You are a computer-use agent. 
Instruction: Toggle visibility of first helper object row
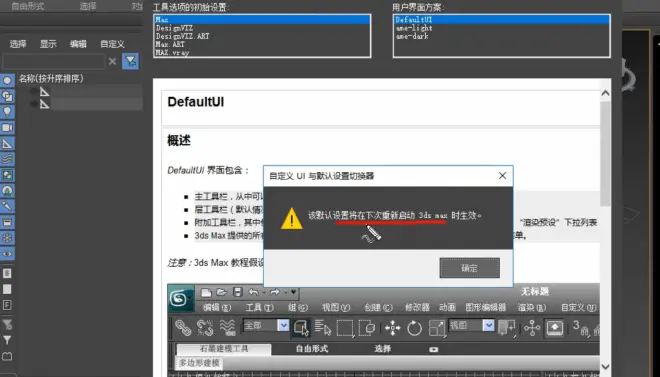tap(33, 91)
